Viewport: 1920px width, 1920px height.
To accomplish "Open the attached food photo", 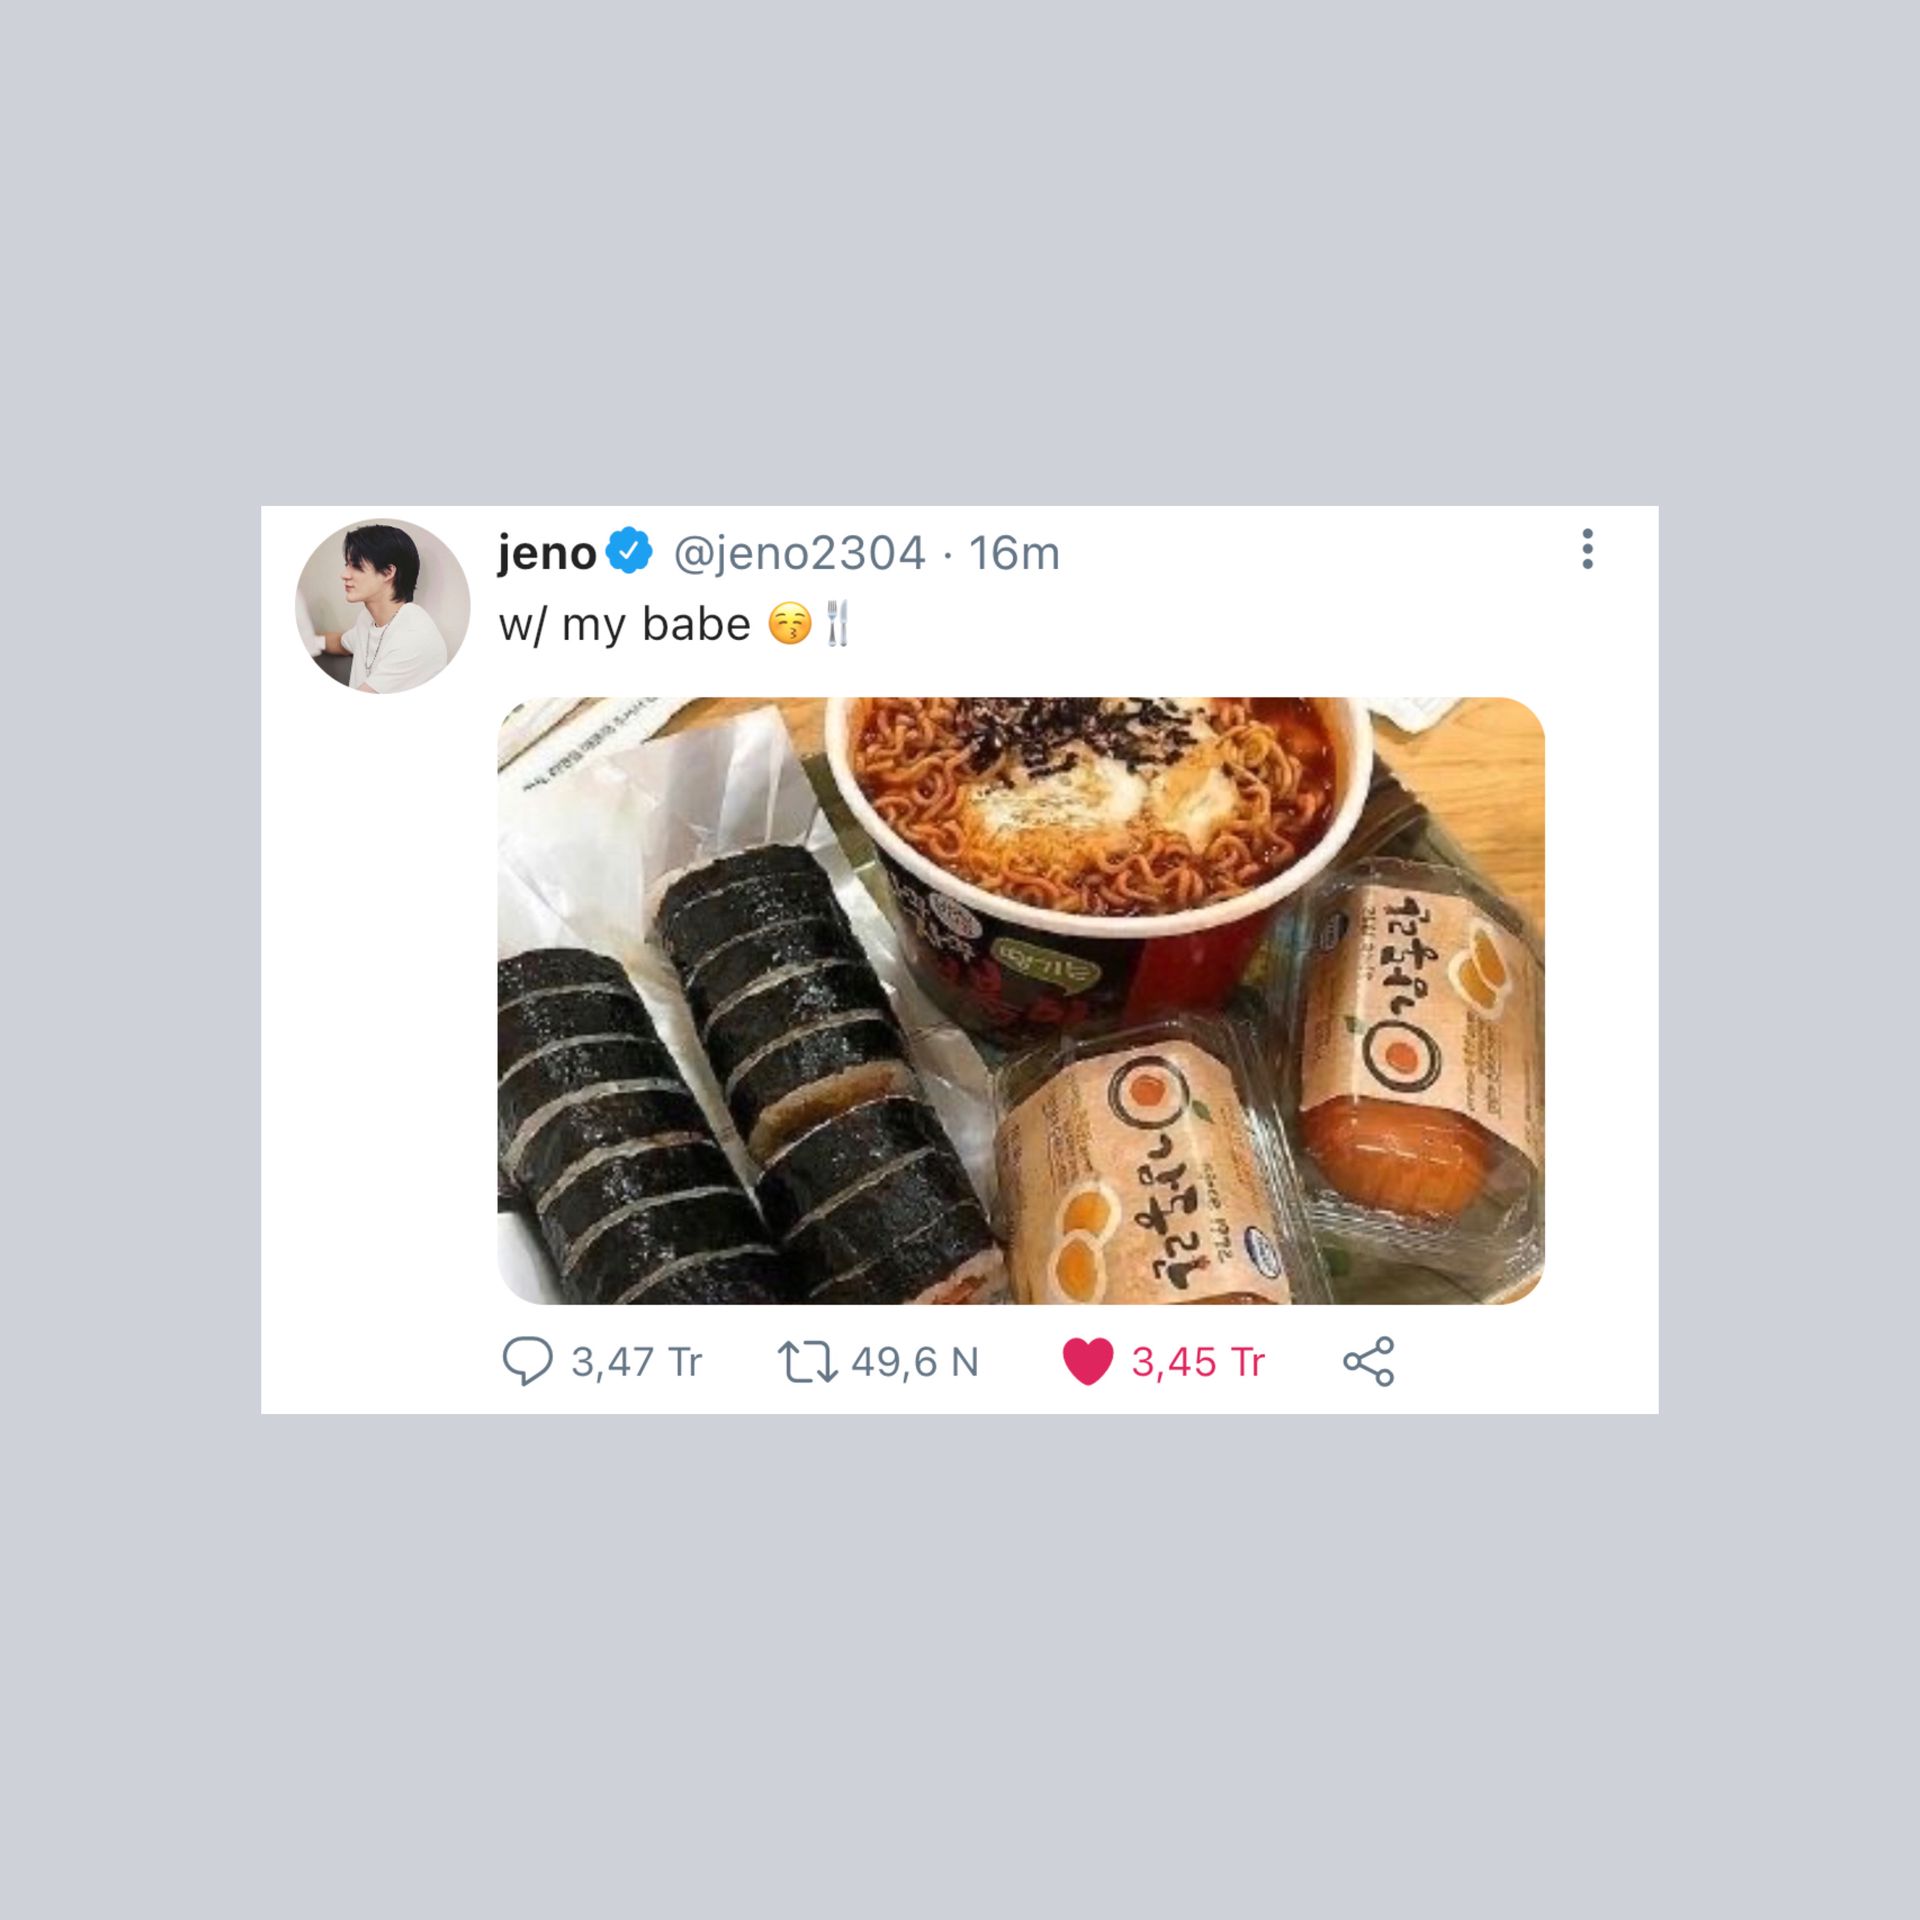I will point(1021,1001).
